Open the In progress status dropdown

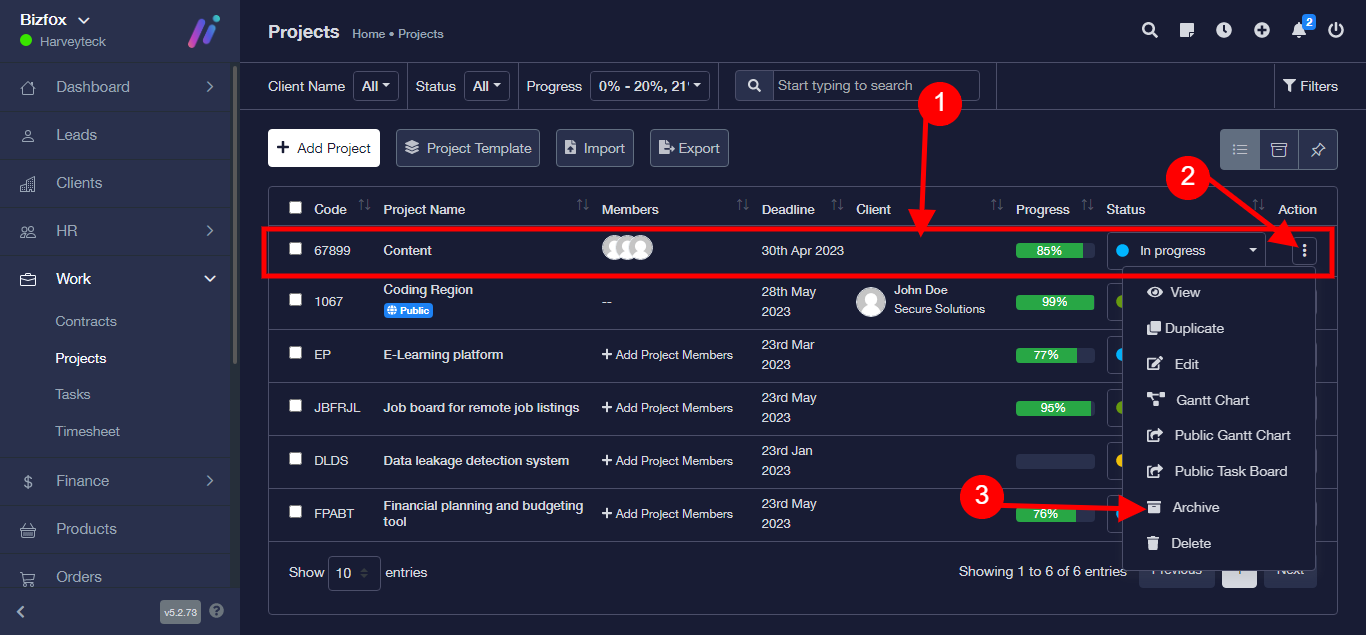[1186, 250]
